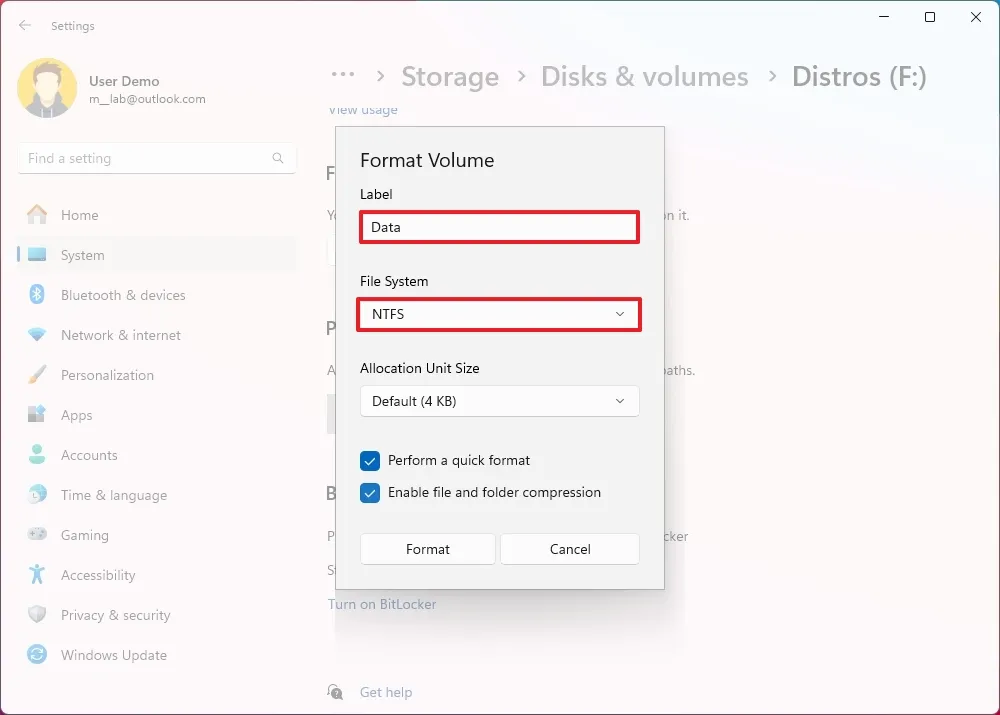Open Disks & volumes from breadcrumb
This screenshot has width=1000, height=715.
pyautogui.click(x=645, y=76)
